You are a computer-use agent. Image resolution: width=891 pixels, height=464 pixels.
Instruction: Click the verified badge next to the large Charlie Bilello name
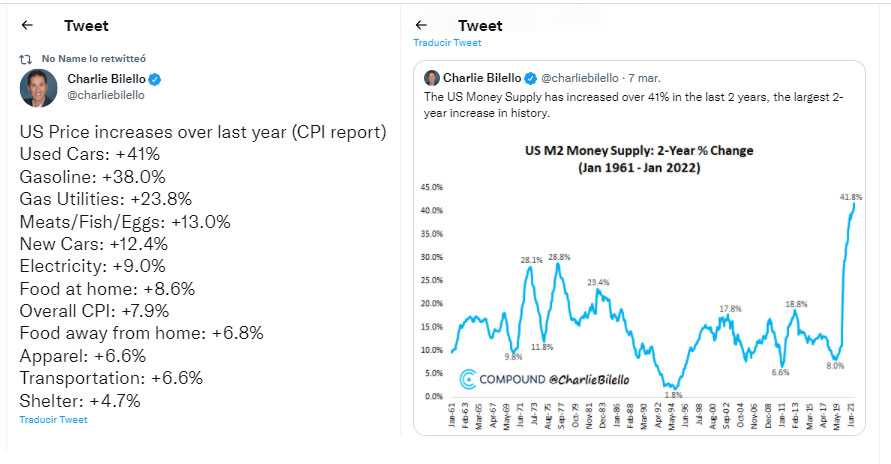(157, 79)
